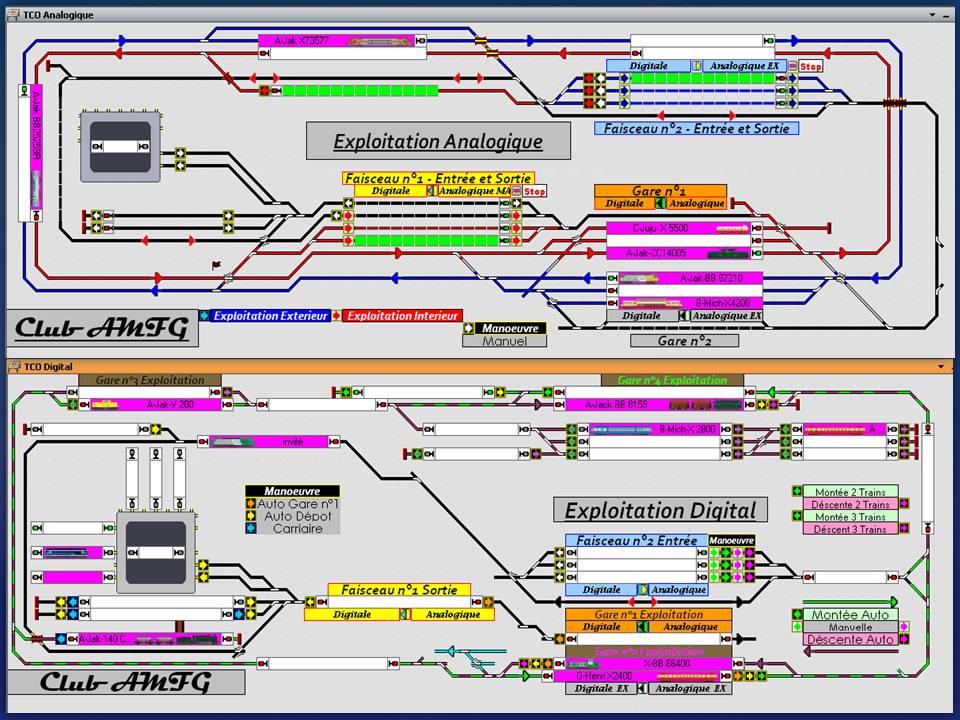Click the magenta icon right of Manuelle
This screenshot has height=720, width=960.
click(904, 627)
